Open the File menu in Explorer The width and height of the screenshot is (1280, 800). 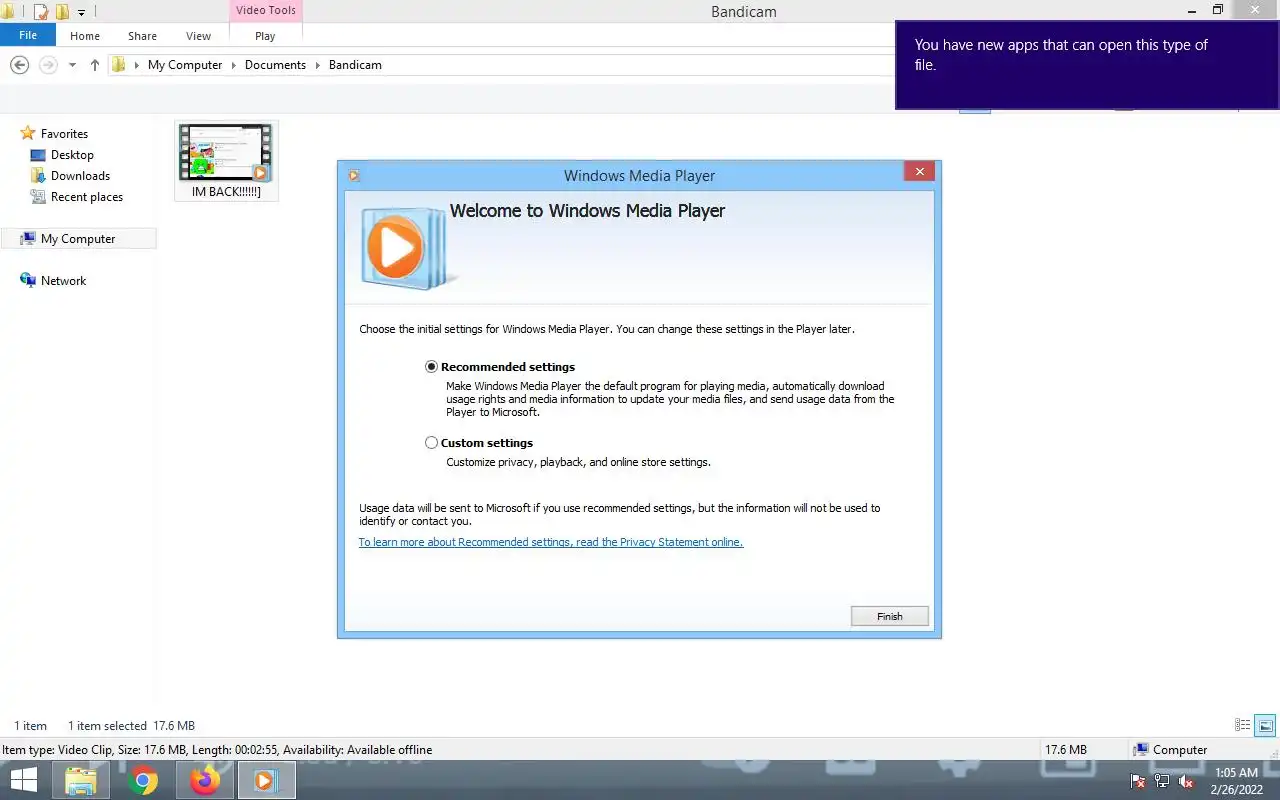pos(28,35)
